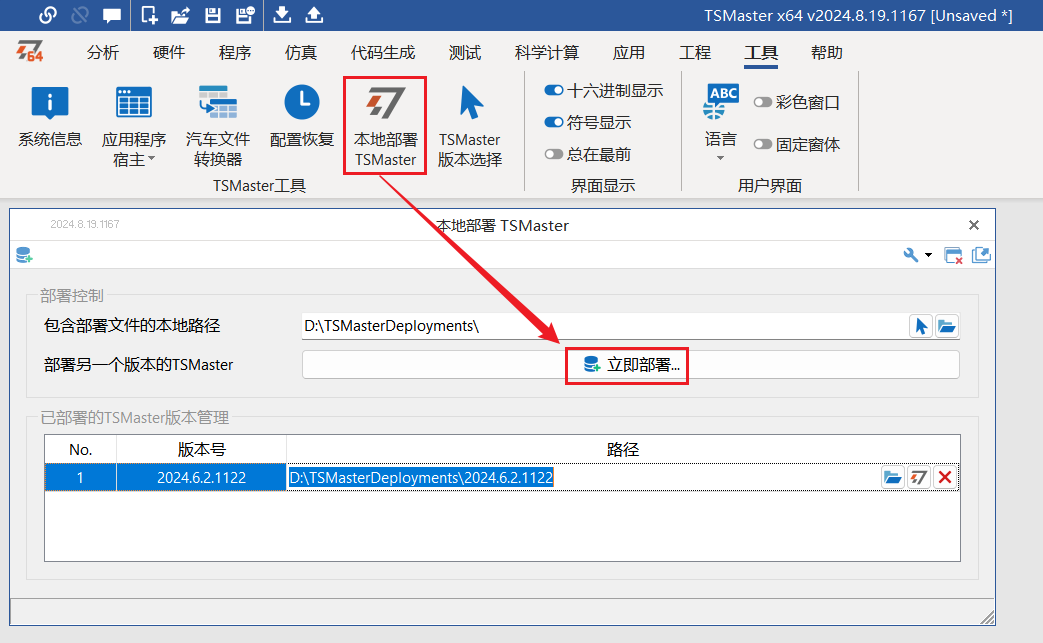Click the 立即部署... button
The height and width of the screenshot is (643, 1043).
point(631,365)
